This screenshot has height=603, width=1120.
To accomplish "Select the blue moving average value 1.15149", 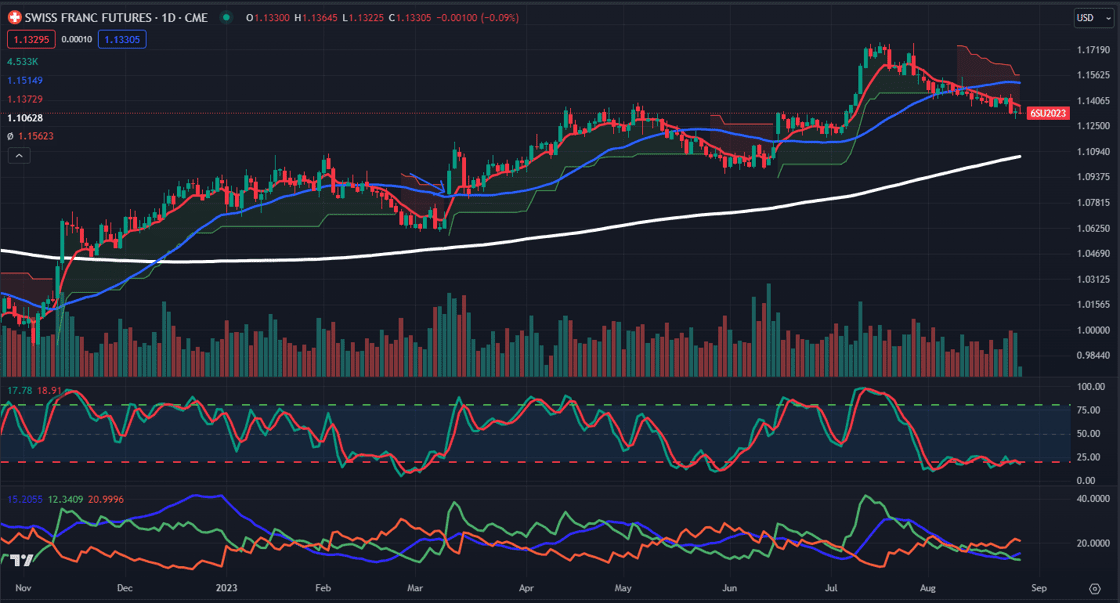I will [x=25, y=80].
